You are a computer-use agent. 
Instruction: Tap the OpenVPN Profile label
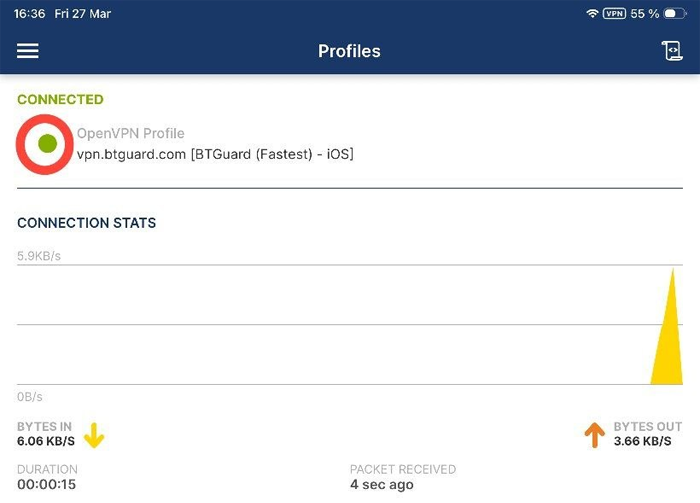pyautogui.click(x=130, y=133)
